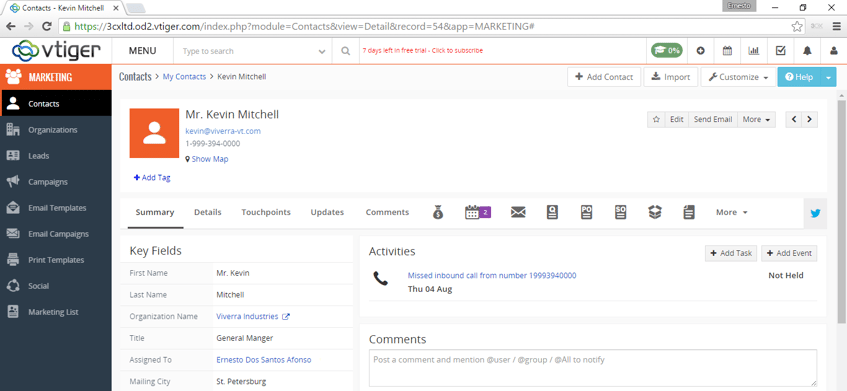This screenshot has width=847, height=391.
Task: Open the calendar icon in top bar
Action: click(727, 51)
